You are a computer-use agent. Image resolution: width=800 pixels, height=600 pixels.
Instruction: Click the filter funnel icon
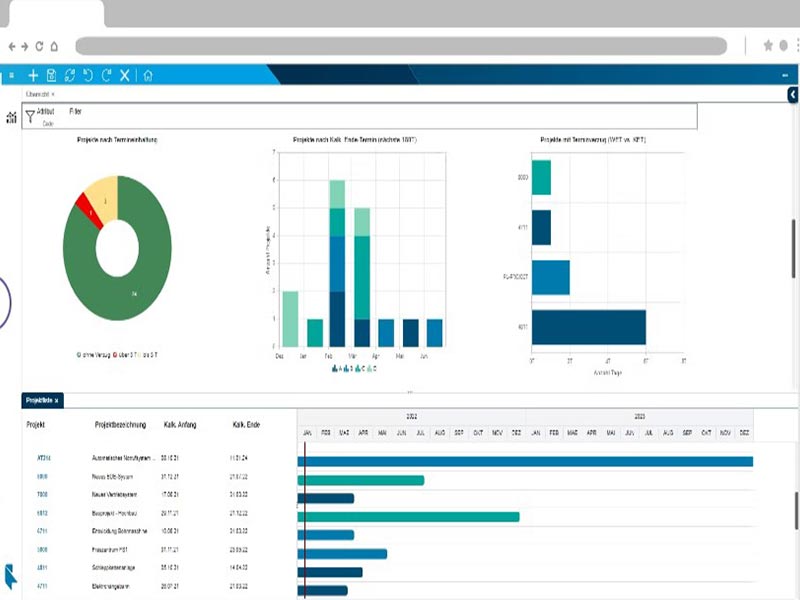(30, 116)
